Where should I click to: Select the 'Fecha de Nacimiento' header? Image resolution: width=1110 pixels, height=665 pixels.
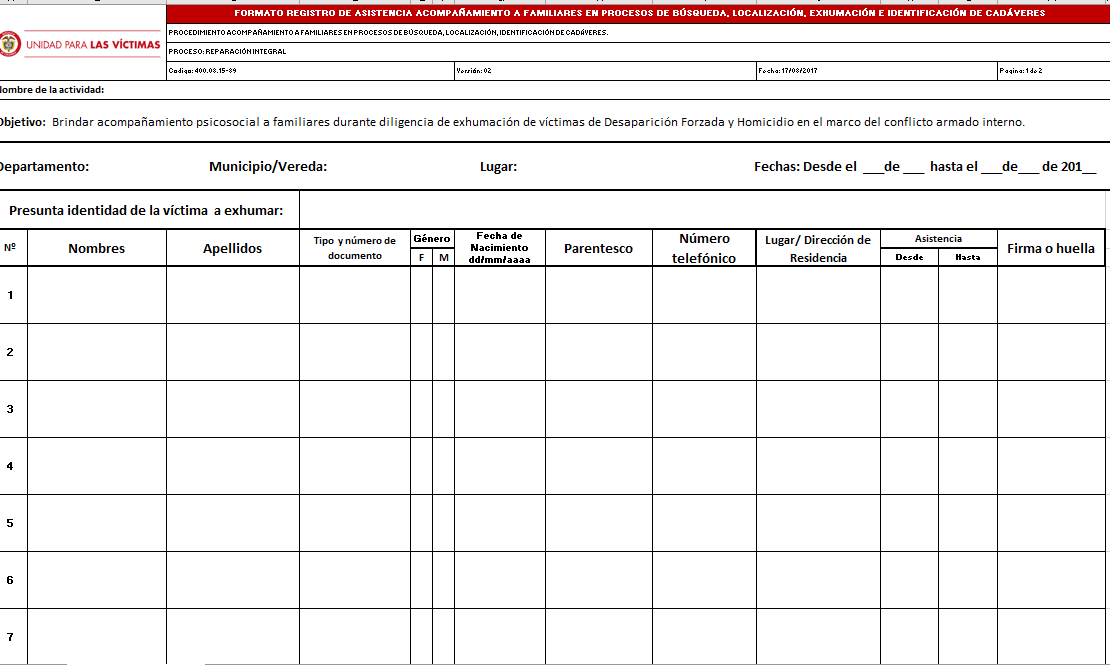tap(500, 248)
